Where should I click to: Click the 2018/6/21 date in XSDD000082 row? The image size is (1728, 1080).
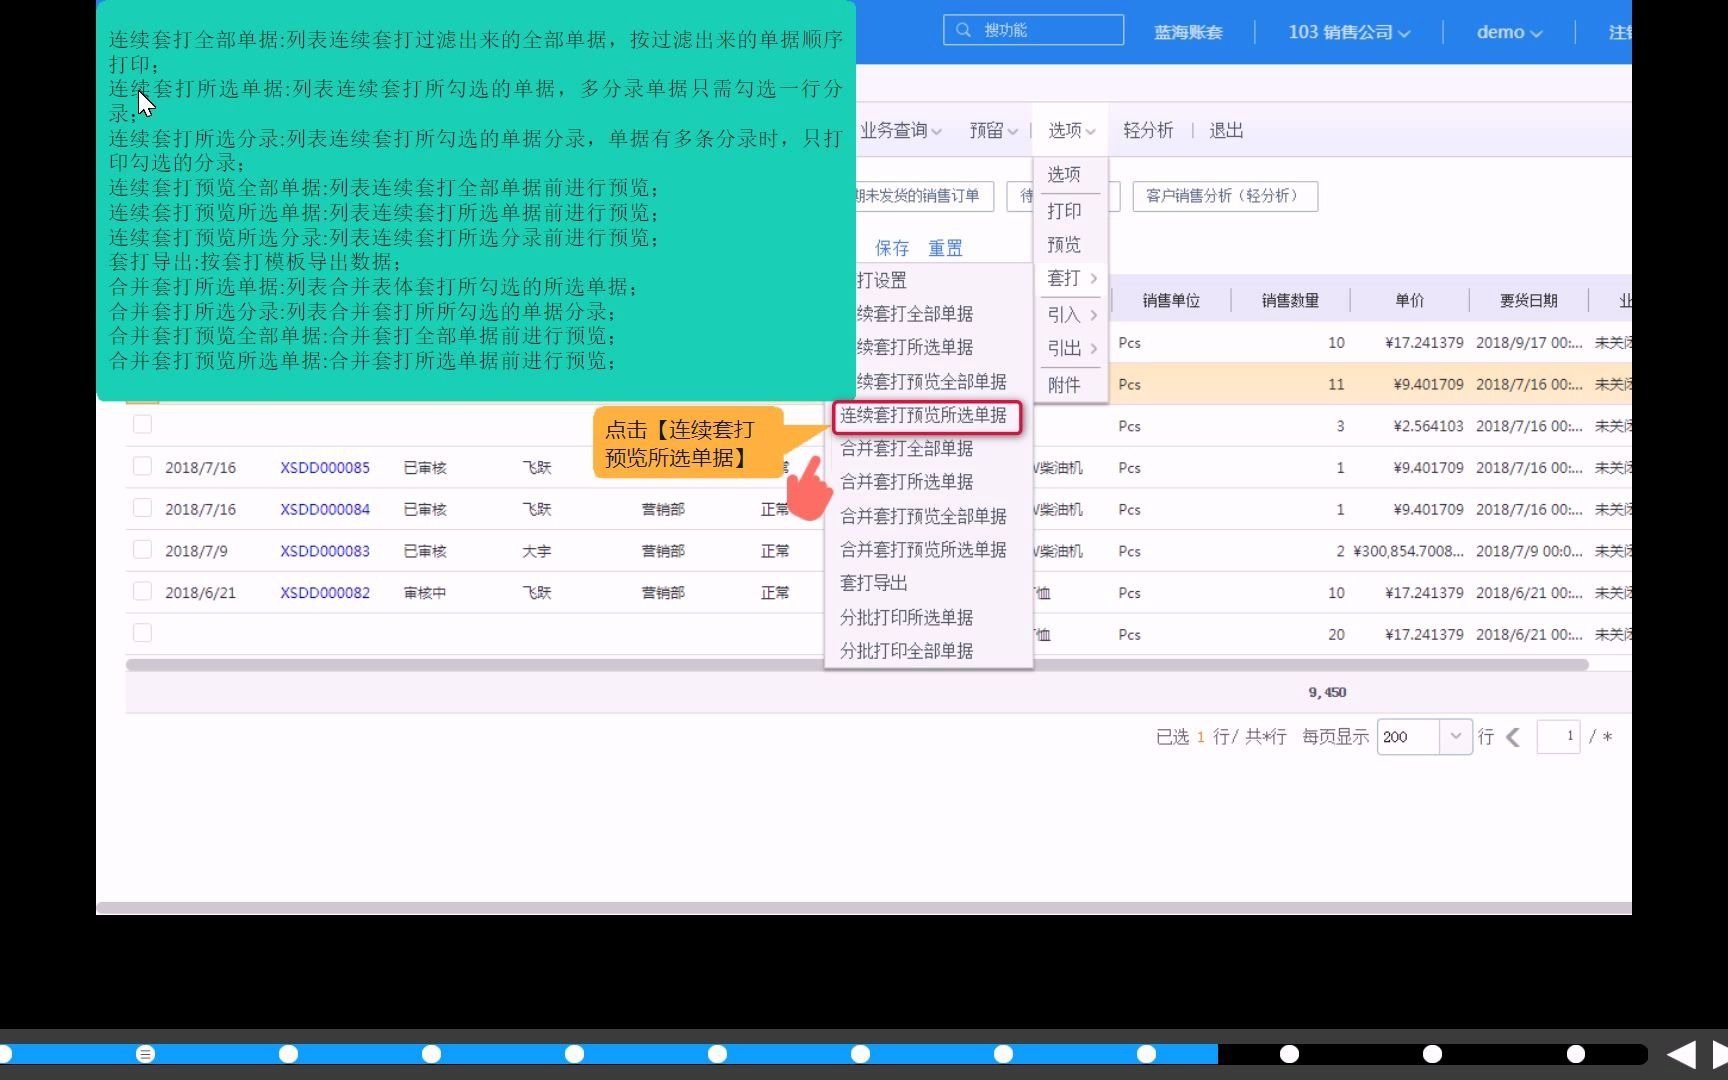point(200,593)
